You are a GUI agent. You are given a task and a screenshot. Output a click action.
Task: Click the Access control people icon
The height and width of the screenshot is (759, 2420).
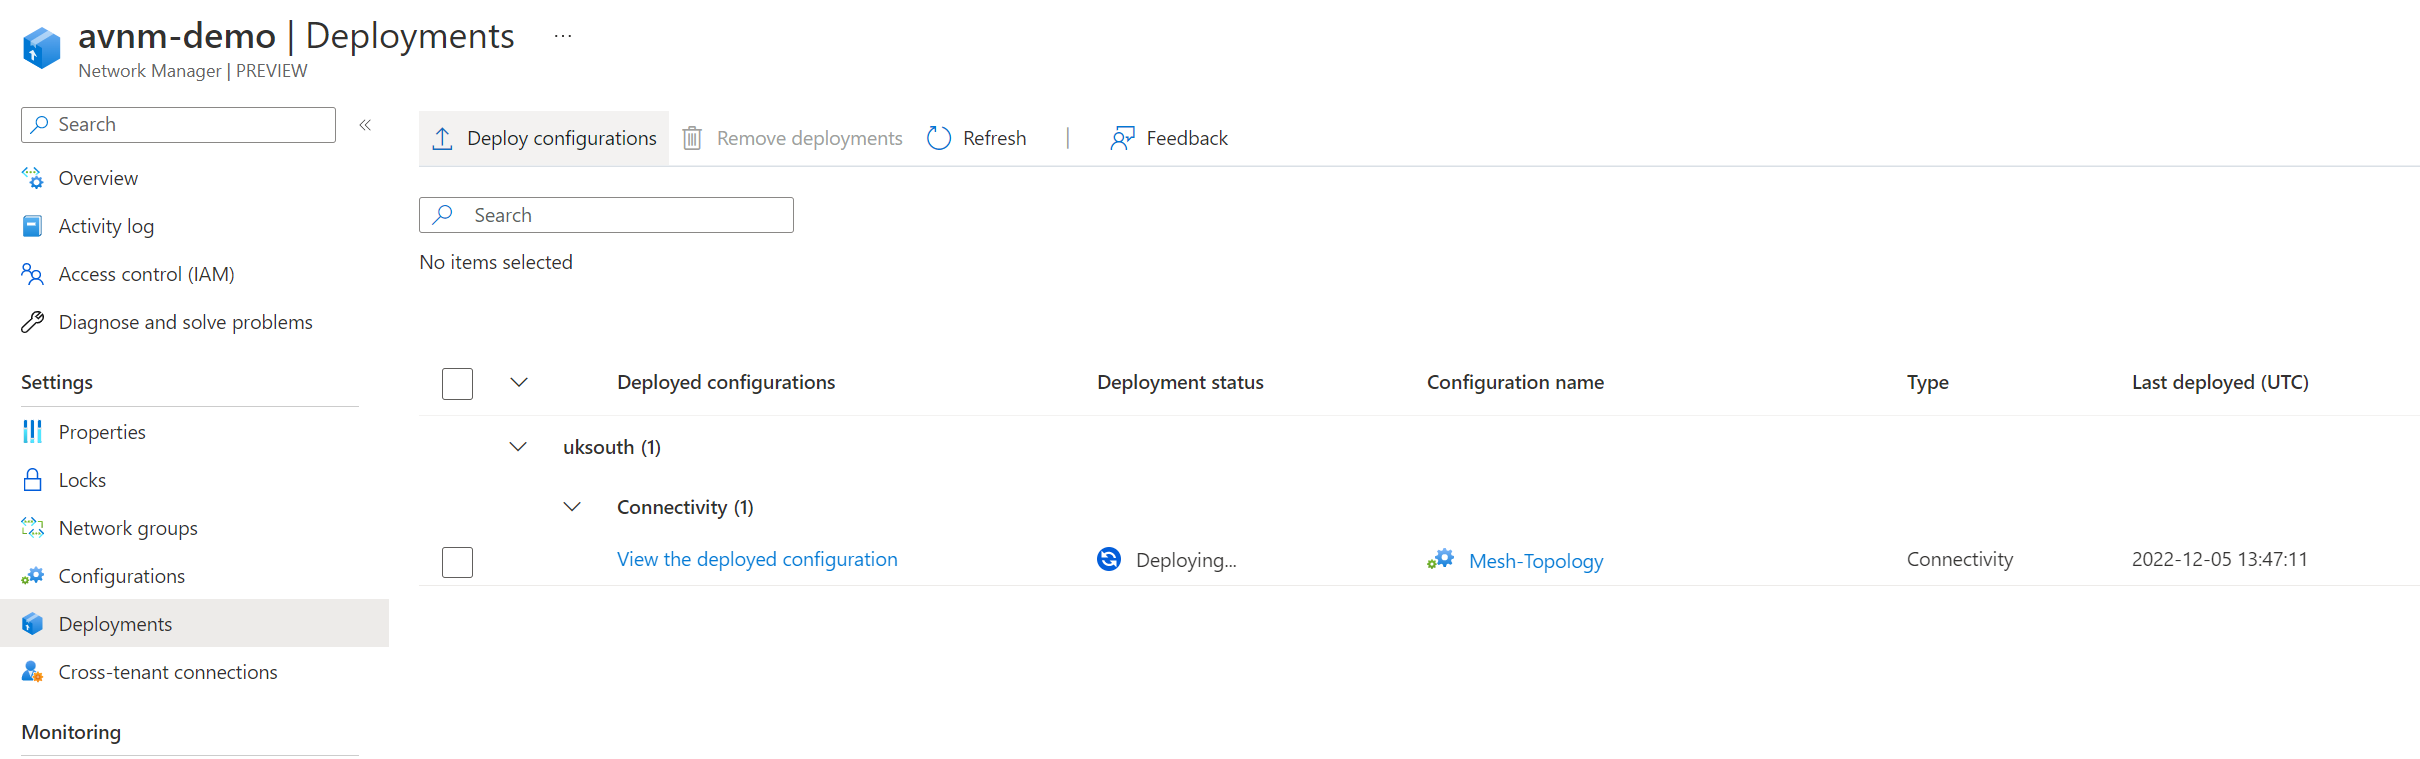coord(32,274)
